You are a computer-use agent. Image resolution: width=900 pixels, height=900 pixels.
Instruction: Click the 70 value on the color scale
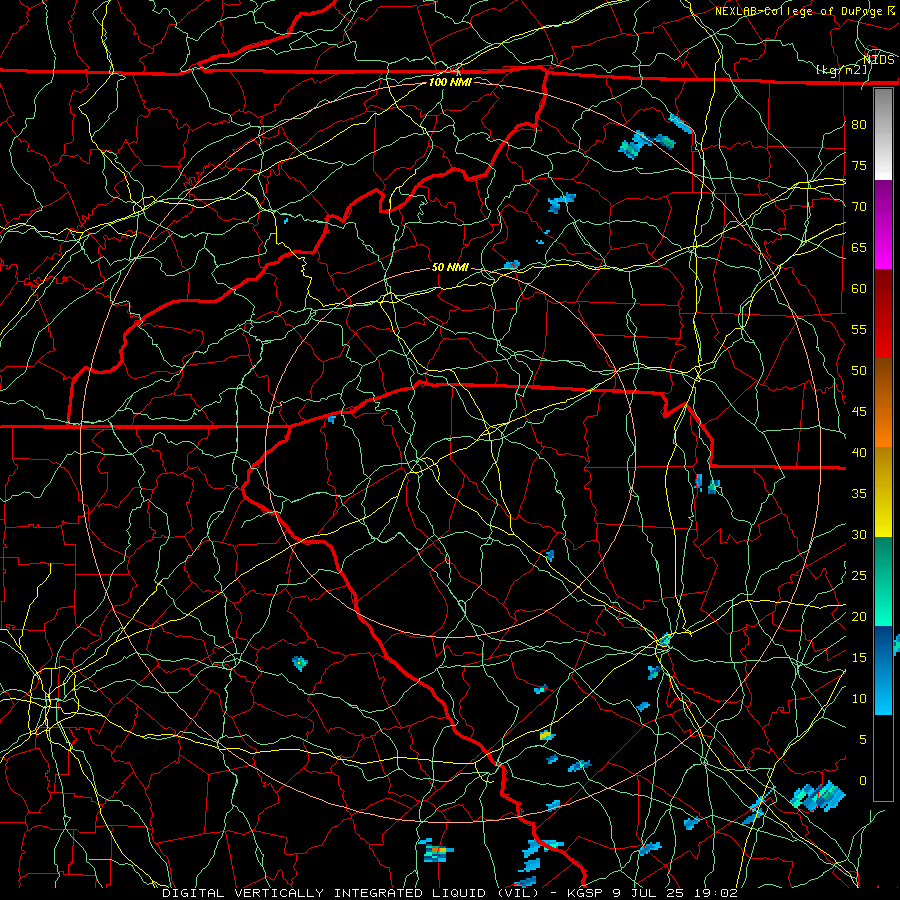pyautogui.click(x=859, y=207)
